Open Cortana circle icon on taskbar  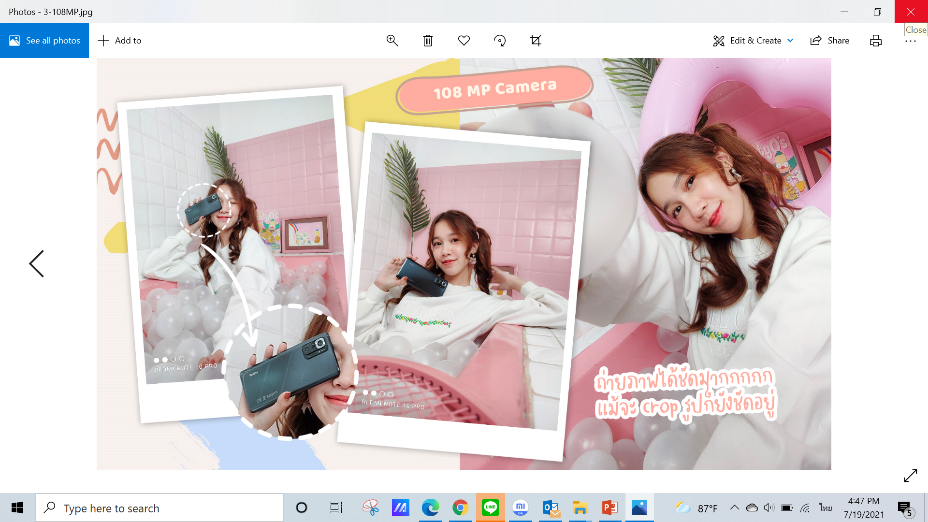pos(301,507)
